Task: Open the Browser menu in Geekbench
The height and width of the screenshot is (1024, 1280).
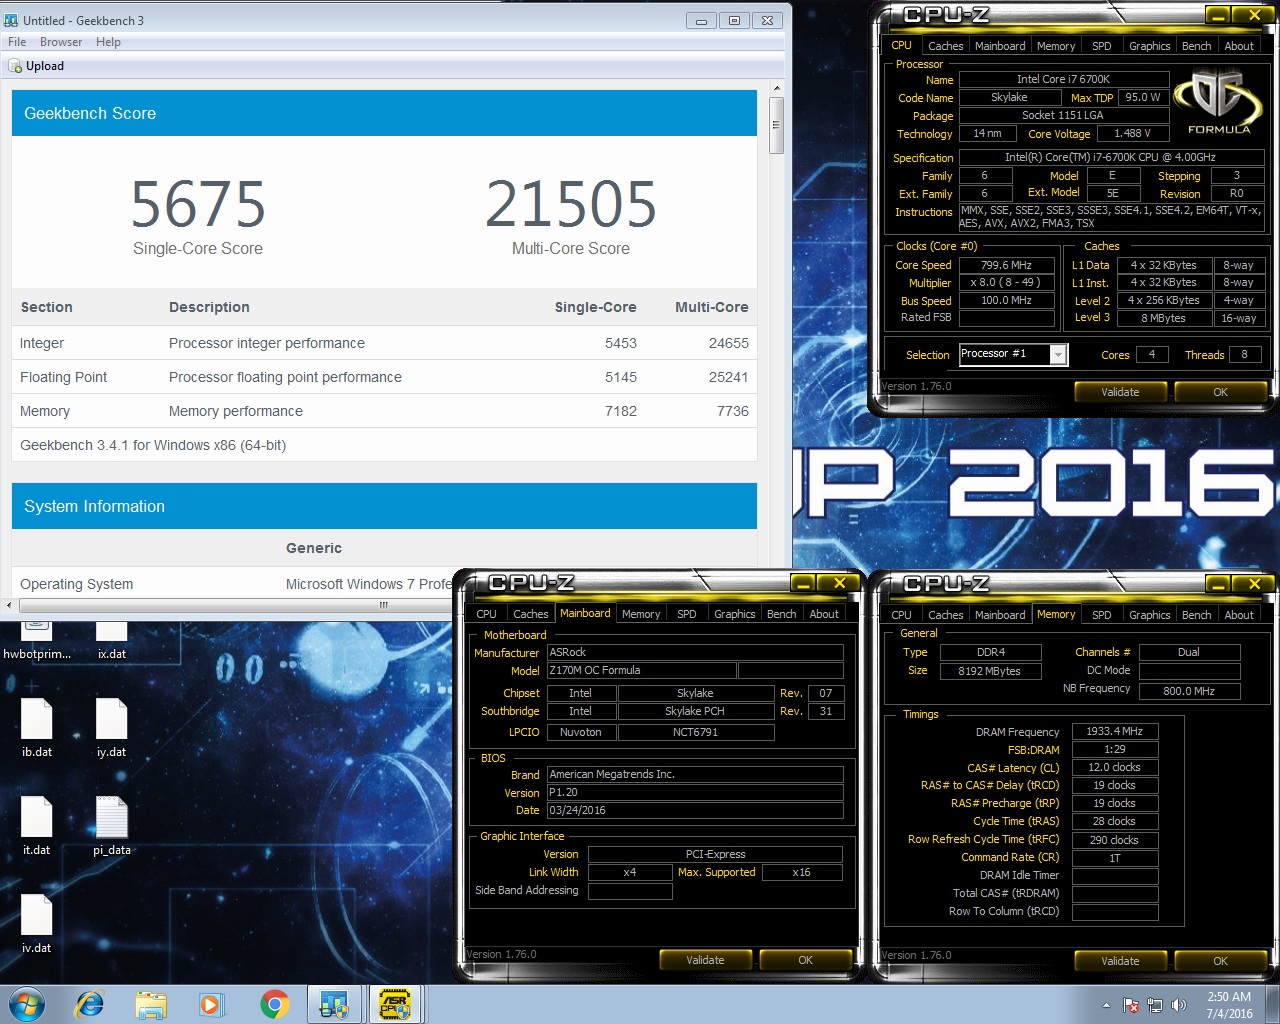Action: (x=61, y=42)
